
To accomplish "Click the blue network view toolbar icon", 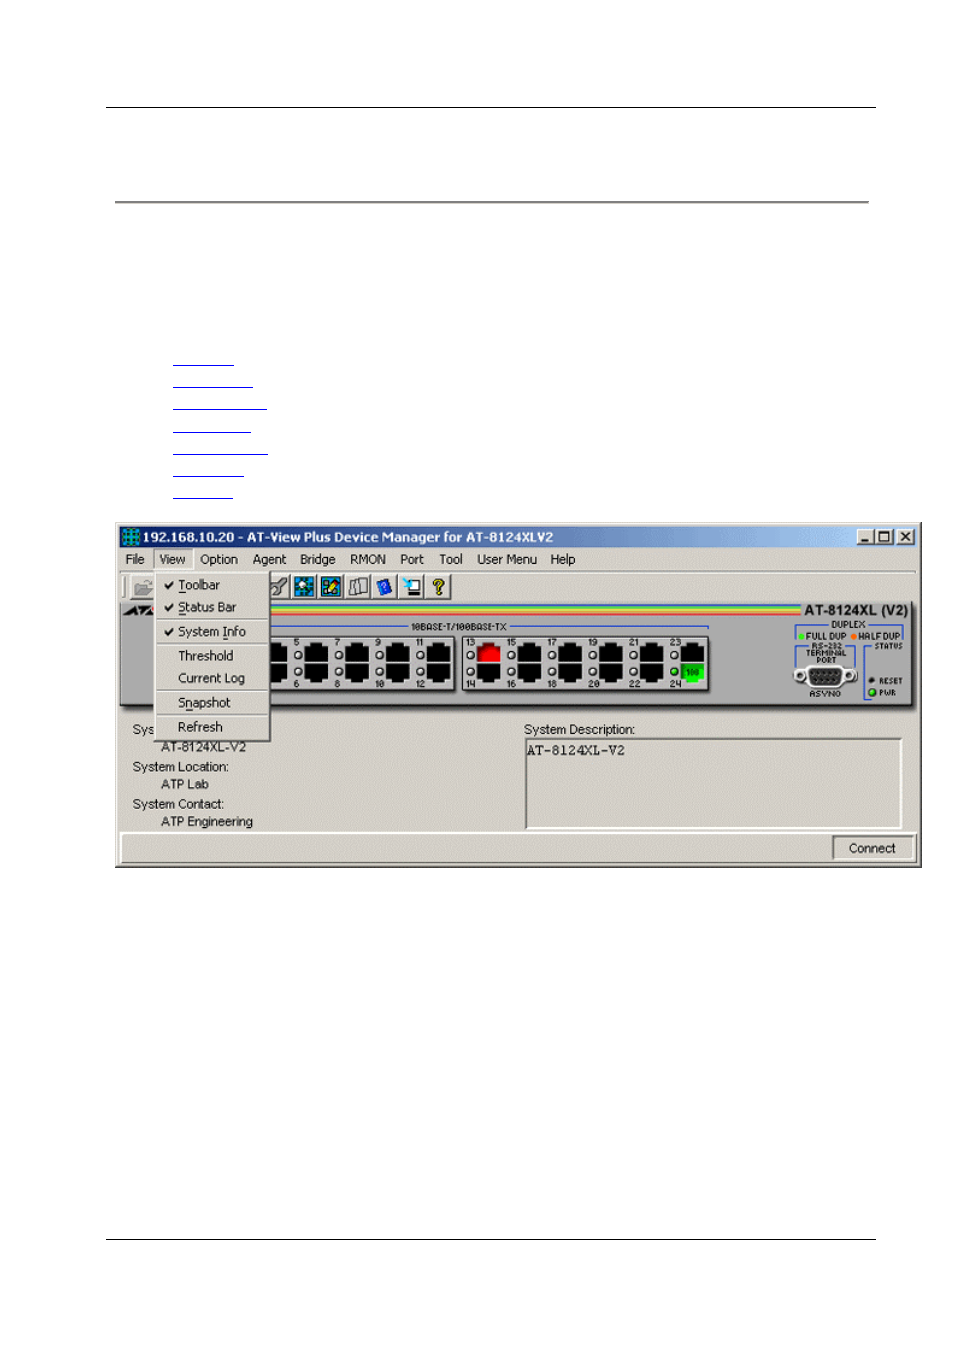I will click(304, 587).
